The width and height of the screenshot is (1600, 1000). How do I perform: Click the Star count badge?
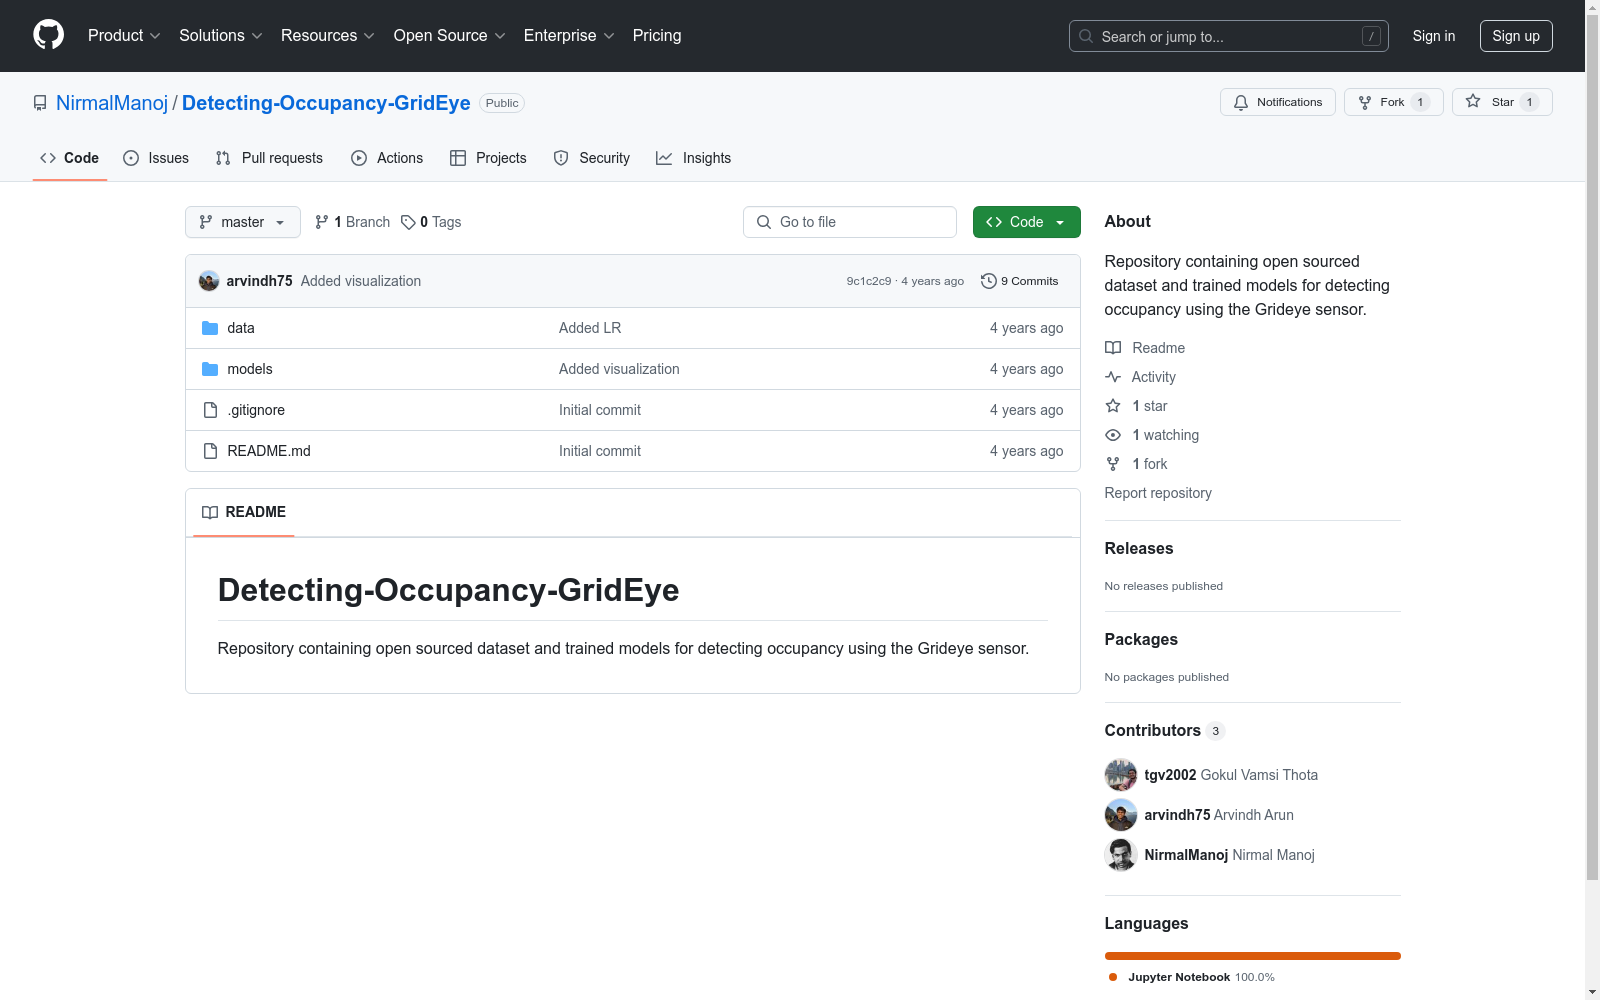pyautogui.click(x=1529, y=102)
